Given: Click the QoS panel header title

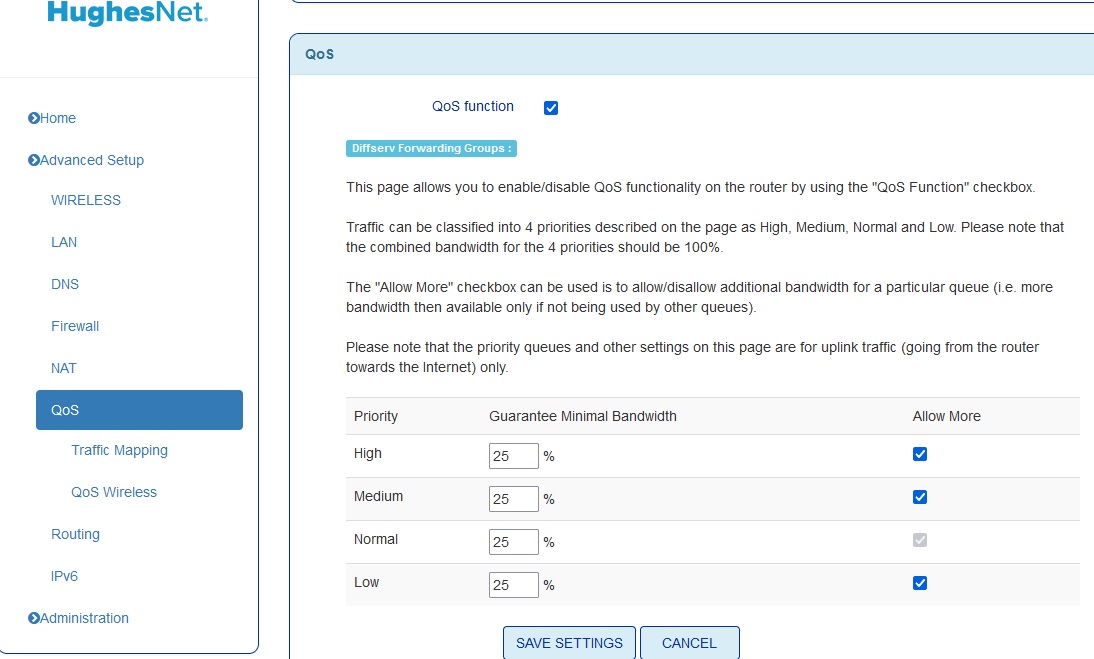Looking at the screenshot, I should (320, 54).
